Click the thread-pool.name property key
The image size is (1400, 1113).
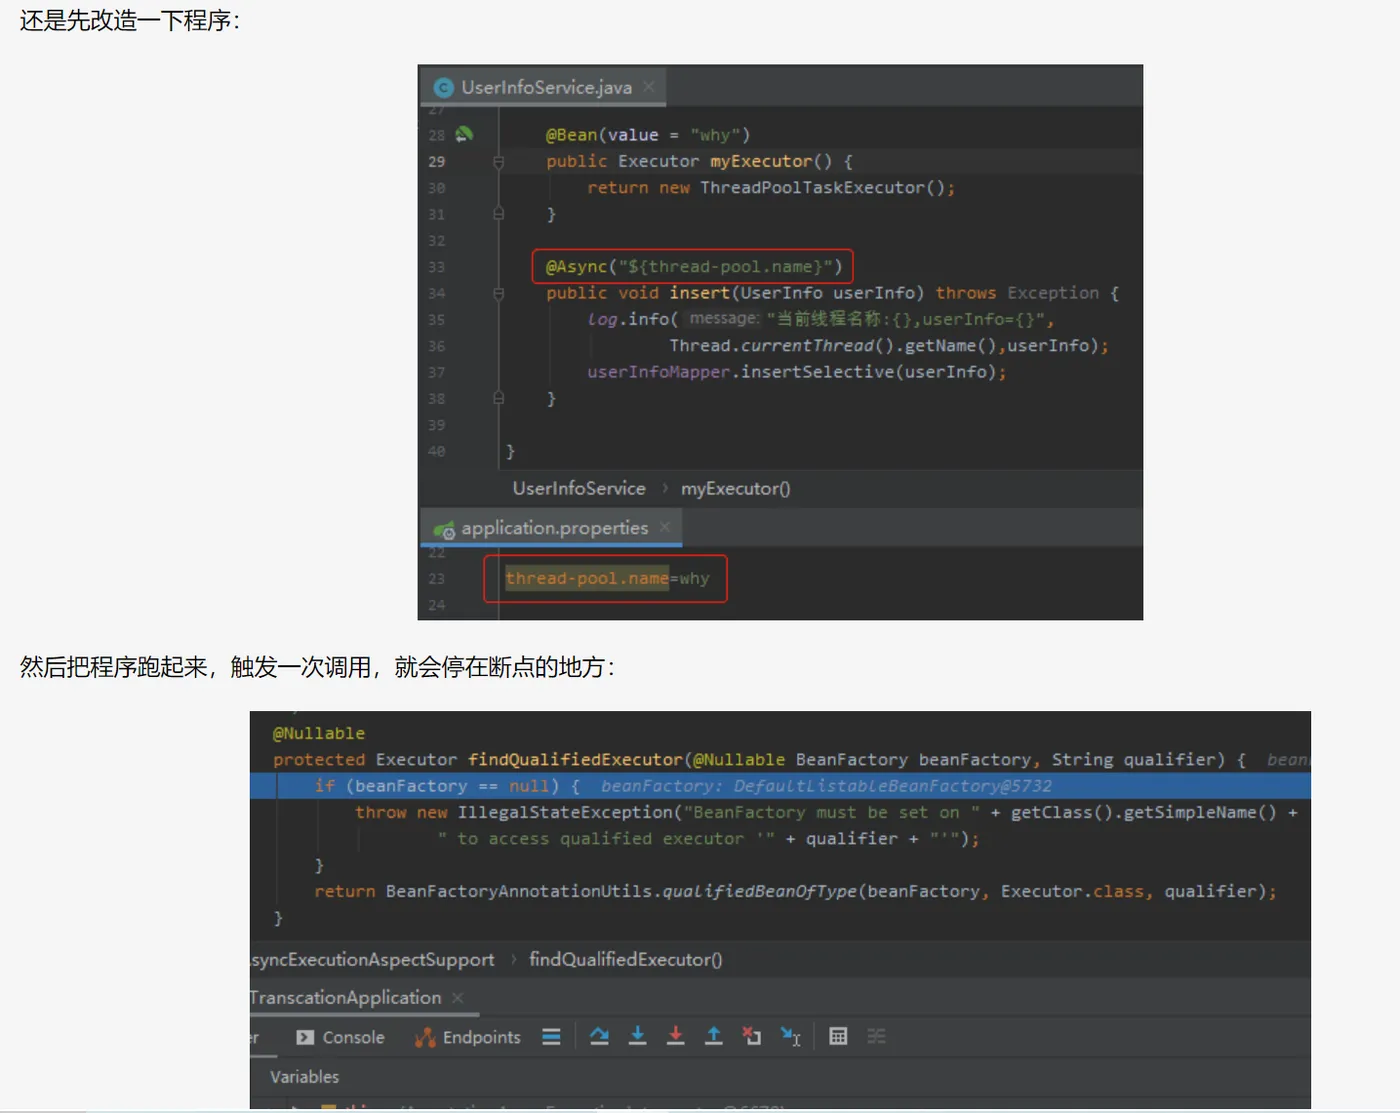[x=587, y=578]
